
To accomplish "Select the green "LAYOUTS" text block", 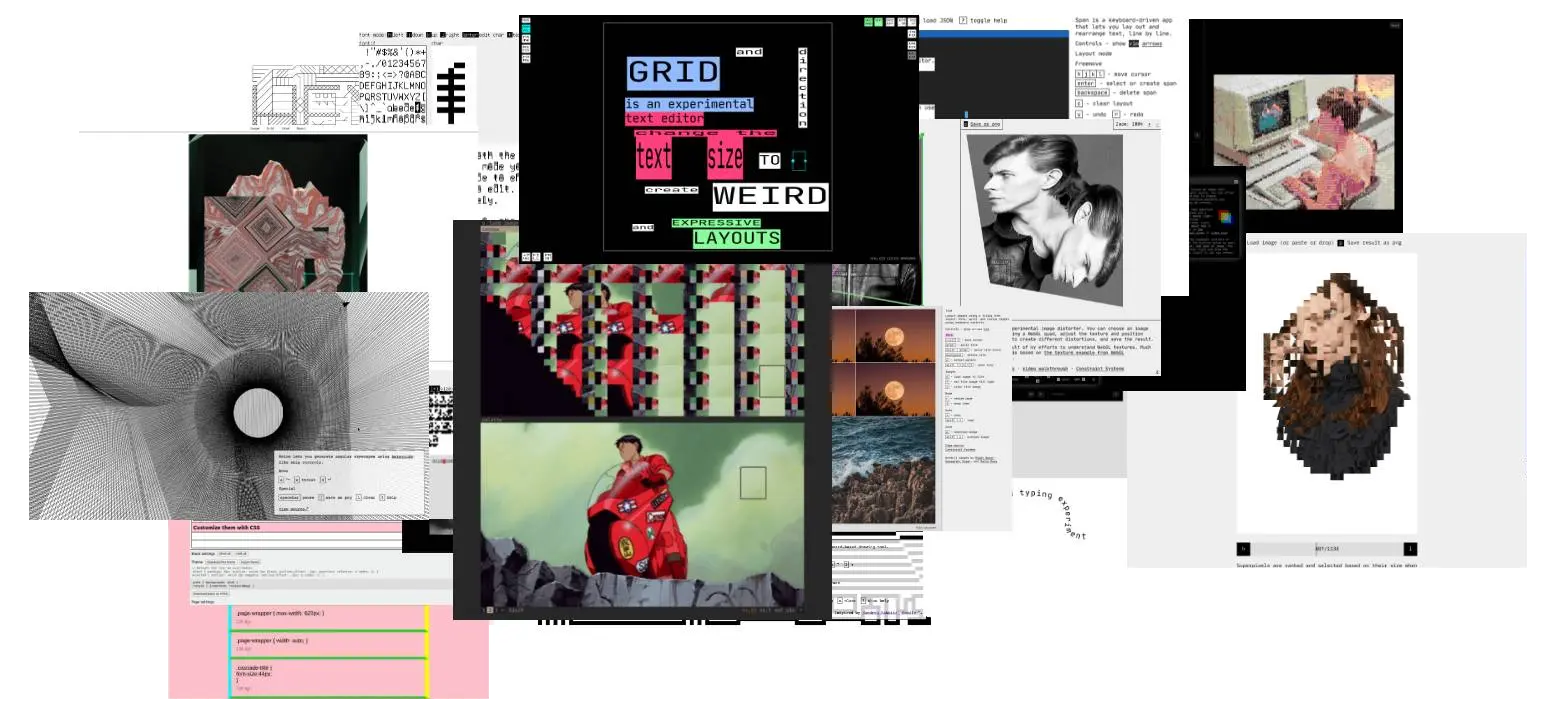I will point(737,238).
